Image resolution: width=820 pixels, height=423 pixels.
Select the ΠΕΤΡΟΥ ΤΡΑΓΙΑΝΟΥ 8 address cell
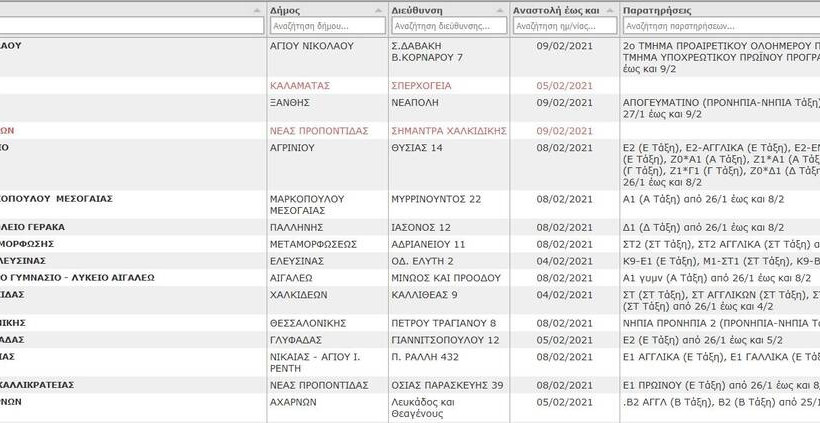pos(443,323)
